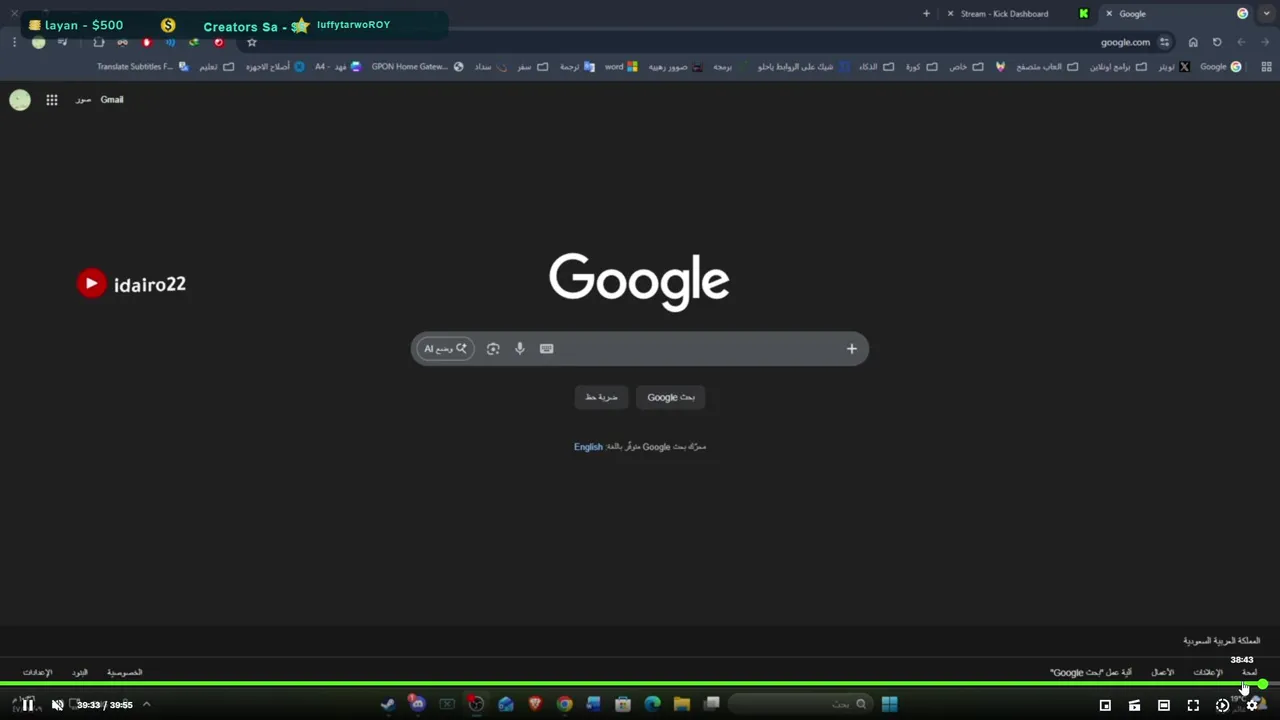The height and width of the screenshot is (720, 1280).
Task: Open the ترجمة translate bookmark
Action: [576, 67]
